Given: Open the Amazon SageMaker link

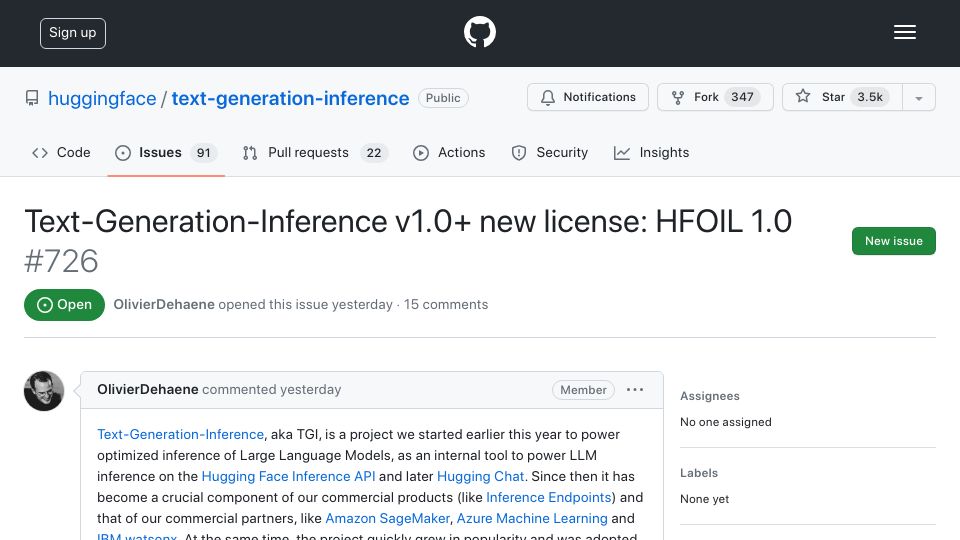Looking at the screenshot, I should click(x=388, y=518).
